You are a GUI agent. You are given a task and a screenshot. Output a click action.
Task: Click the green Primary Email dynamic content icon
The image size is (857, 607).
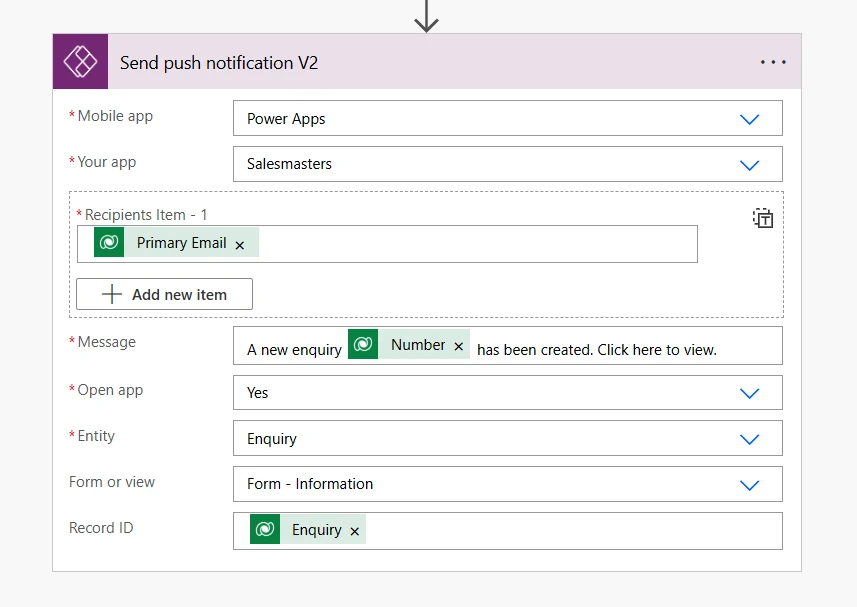(108, 242)
